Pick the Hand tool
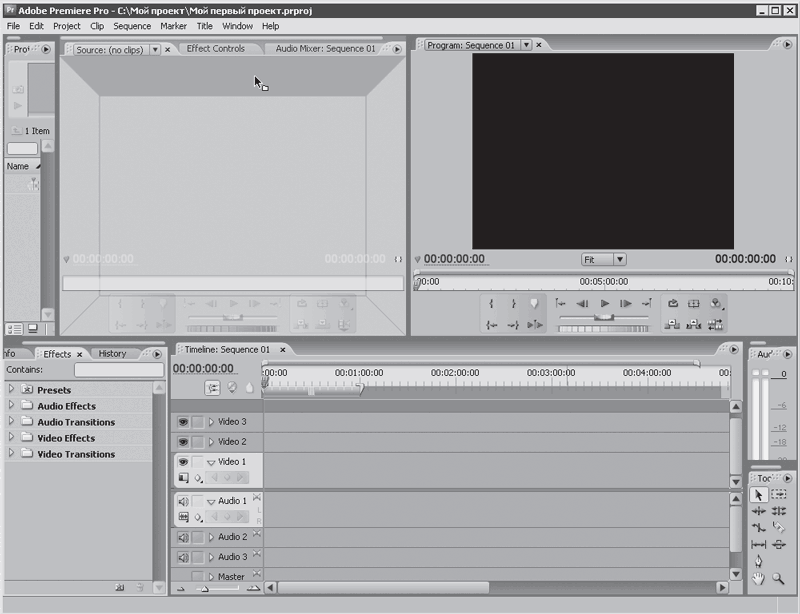Image resolution: width=800 pixels, height=614 pixels. coord(759,578)
